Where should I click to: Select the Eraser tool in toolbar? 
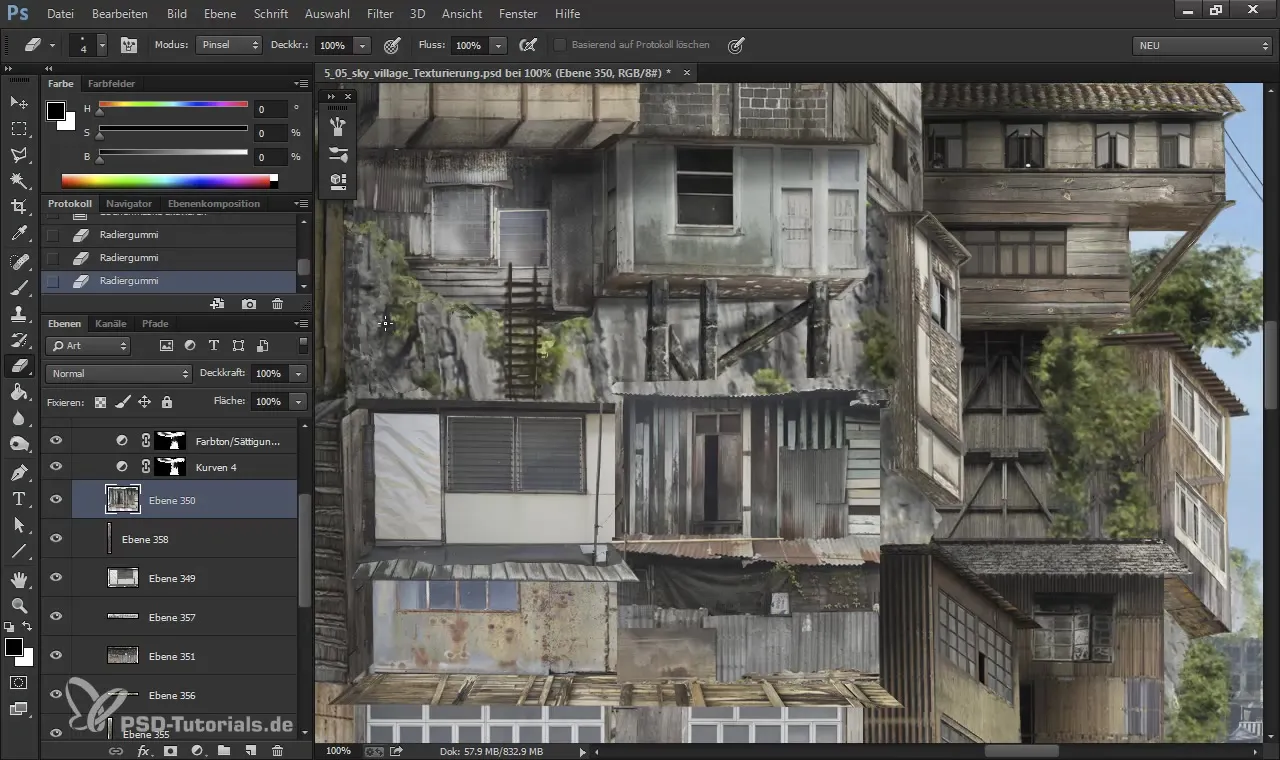[x=19, y=366]
